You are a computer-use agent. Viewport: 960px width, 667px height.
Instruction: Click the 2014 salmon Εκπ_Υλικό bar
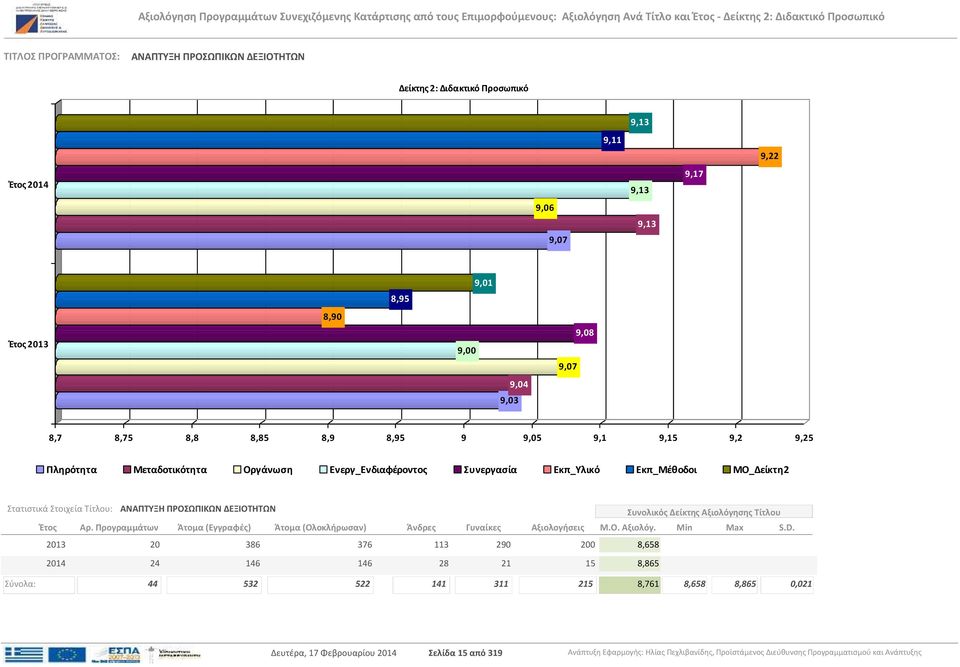click(407, 157)
